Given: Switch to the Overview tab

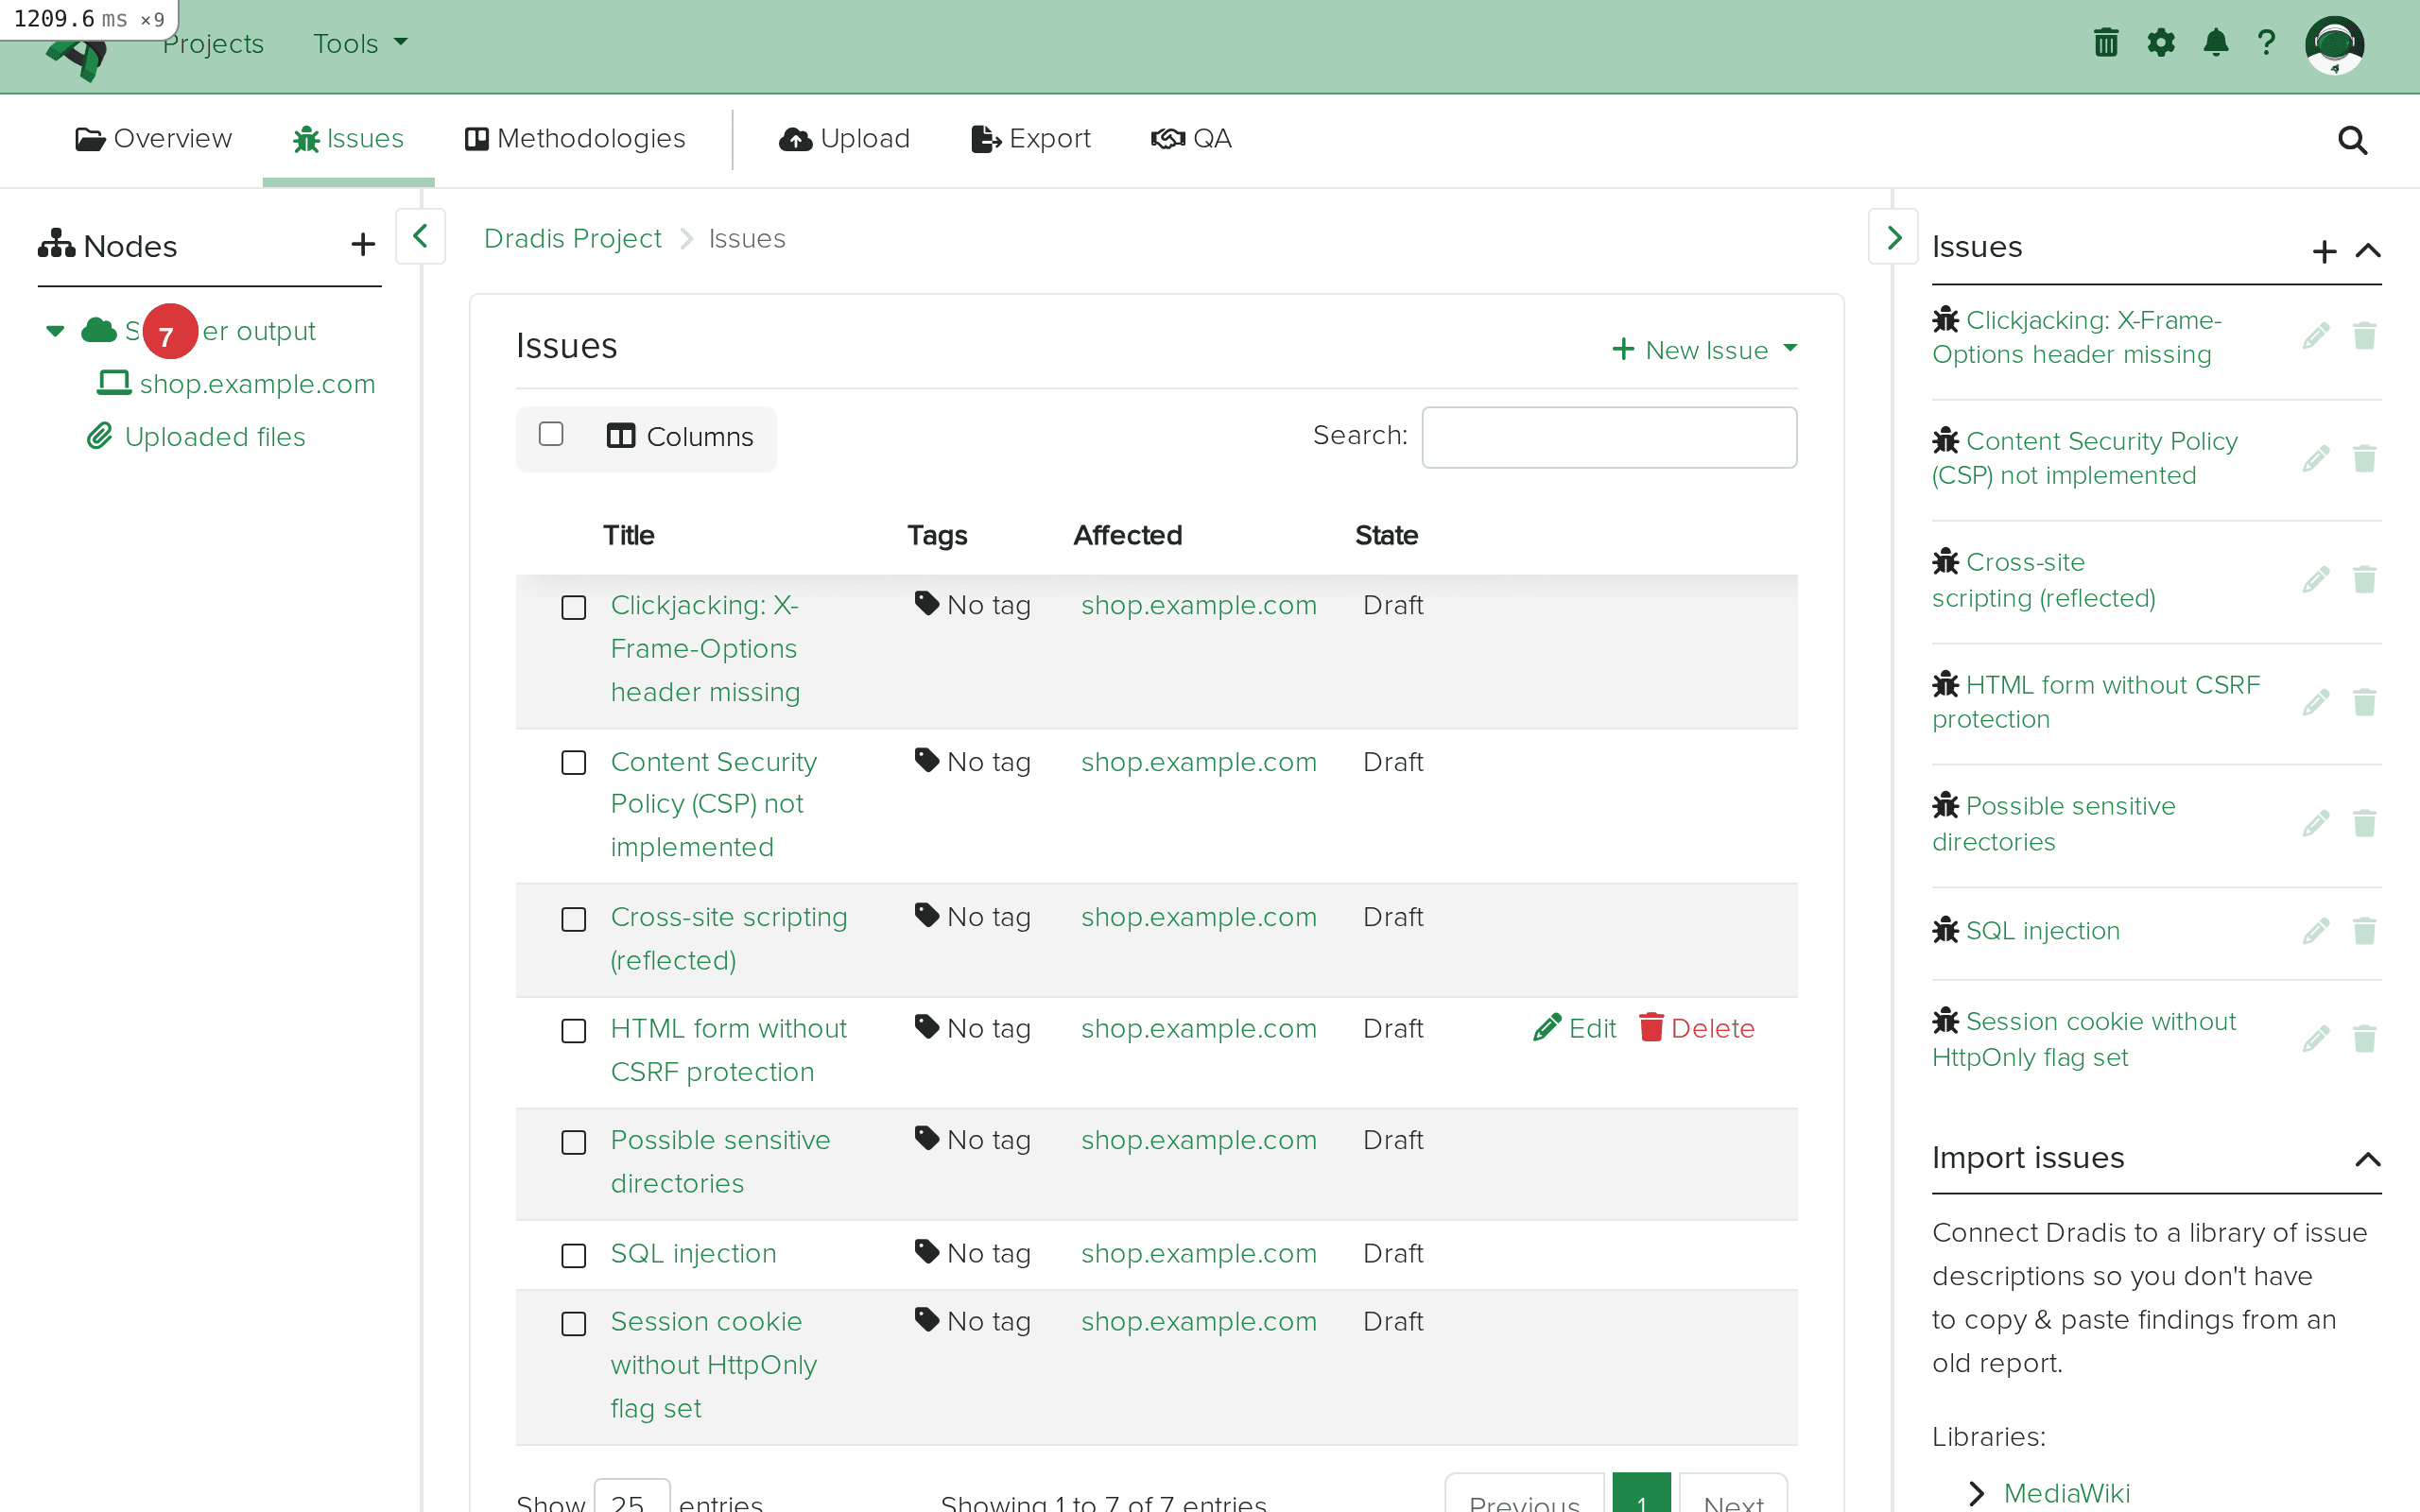Looking at the screenshot, I should (x=152, y=139).
